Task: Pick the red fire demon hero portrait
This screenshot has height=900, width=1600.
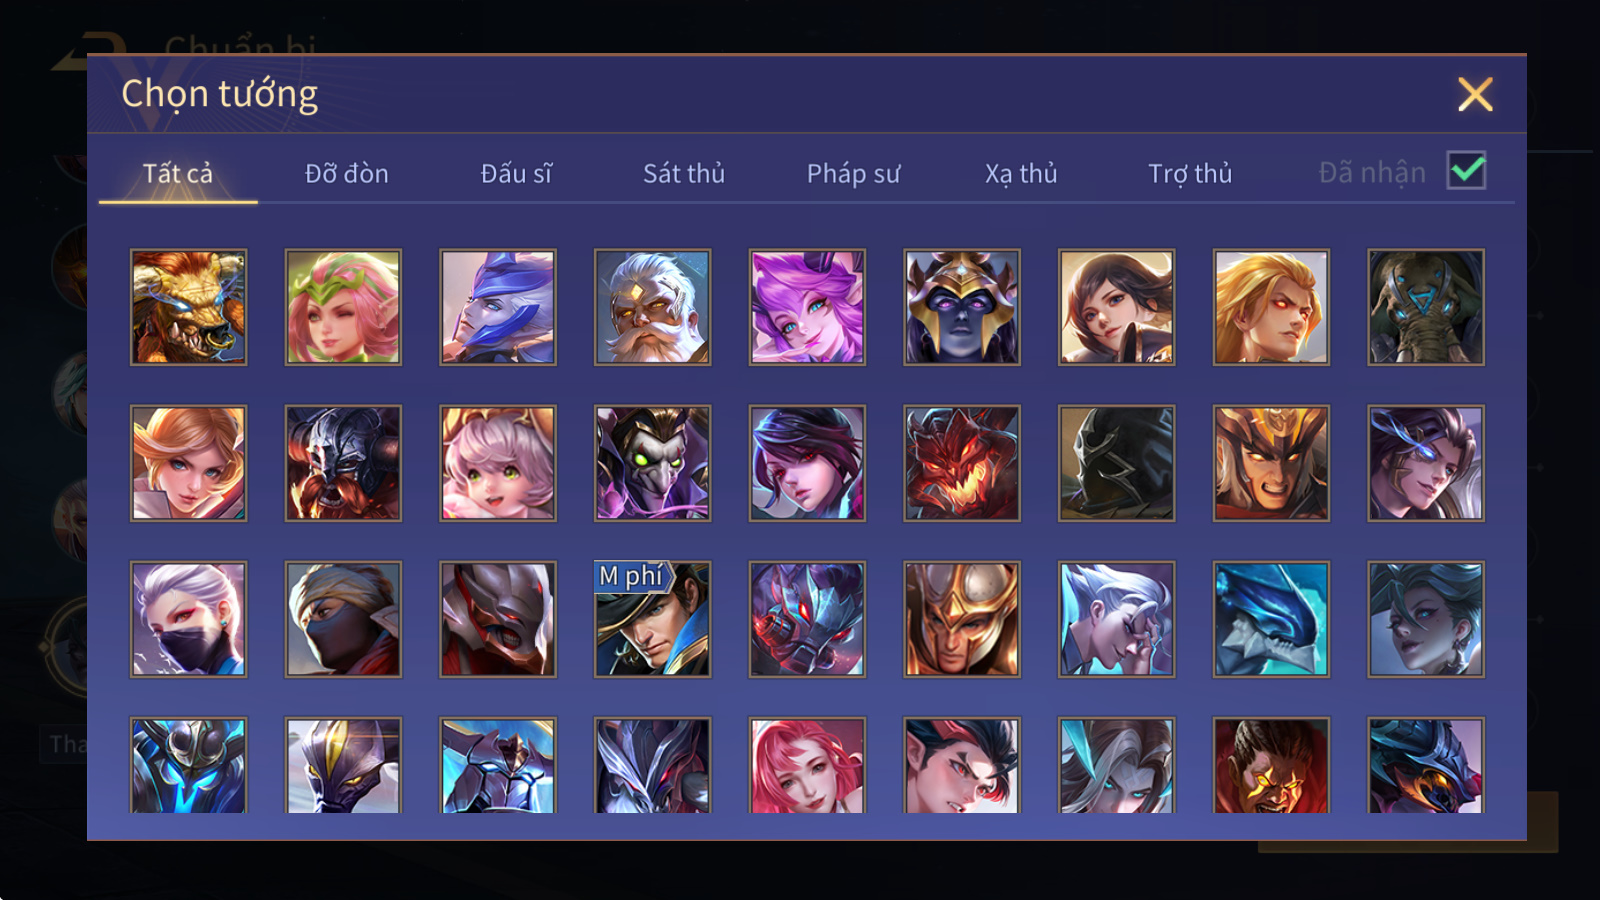Action: 962,463
